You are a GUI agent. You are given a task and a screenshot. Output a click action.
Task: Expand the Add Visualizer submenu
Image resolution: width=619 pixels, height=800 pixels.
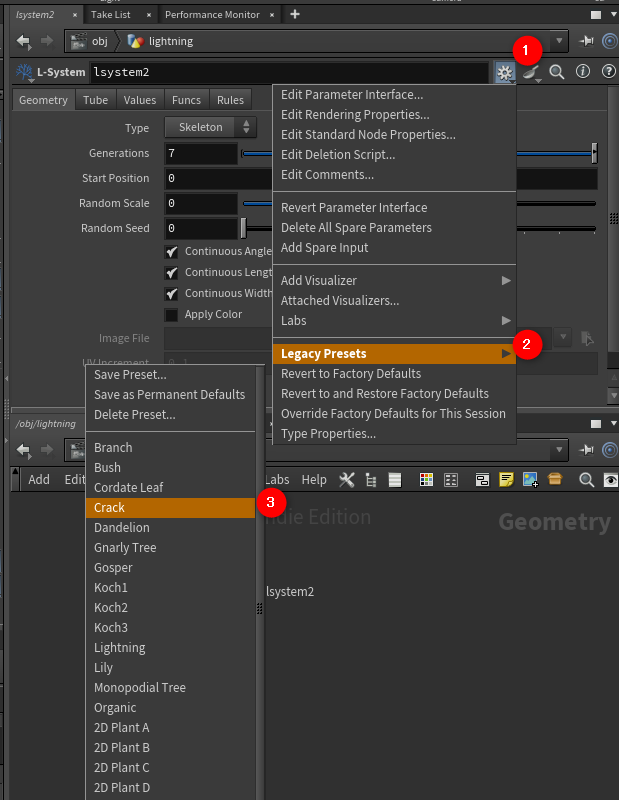click(x=394, y=281)
